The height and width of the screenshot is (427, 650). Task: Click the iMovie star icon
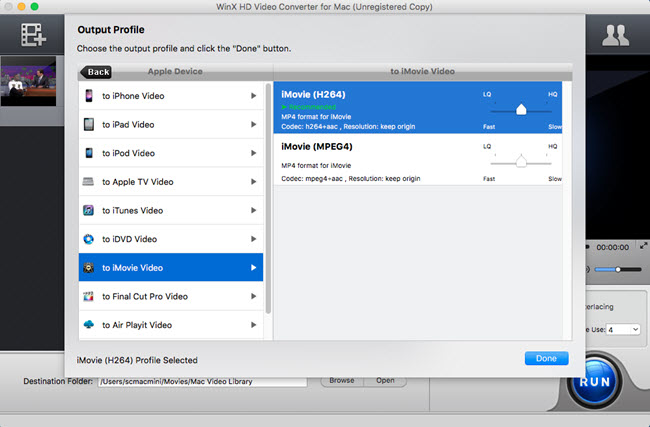88,267
